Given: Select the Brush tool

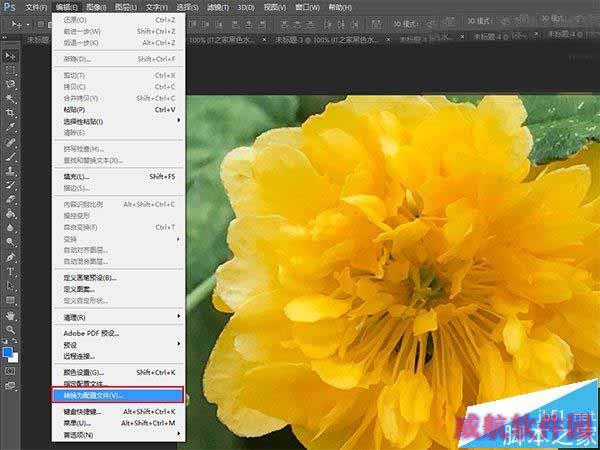Looking at the screenshot, I should (10, 157).
